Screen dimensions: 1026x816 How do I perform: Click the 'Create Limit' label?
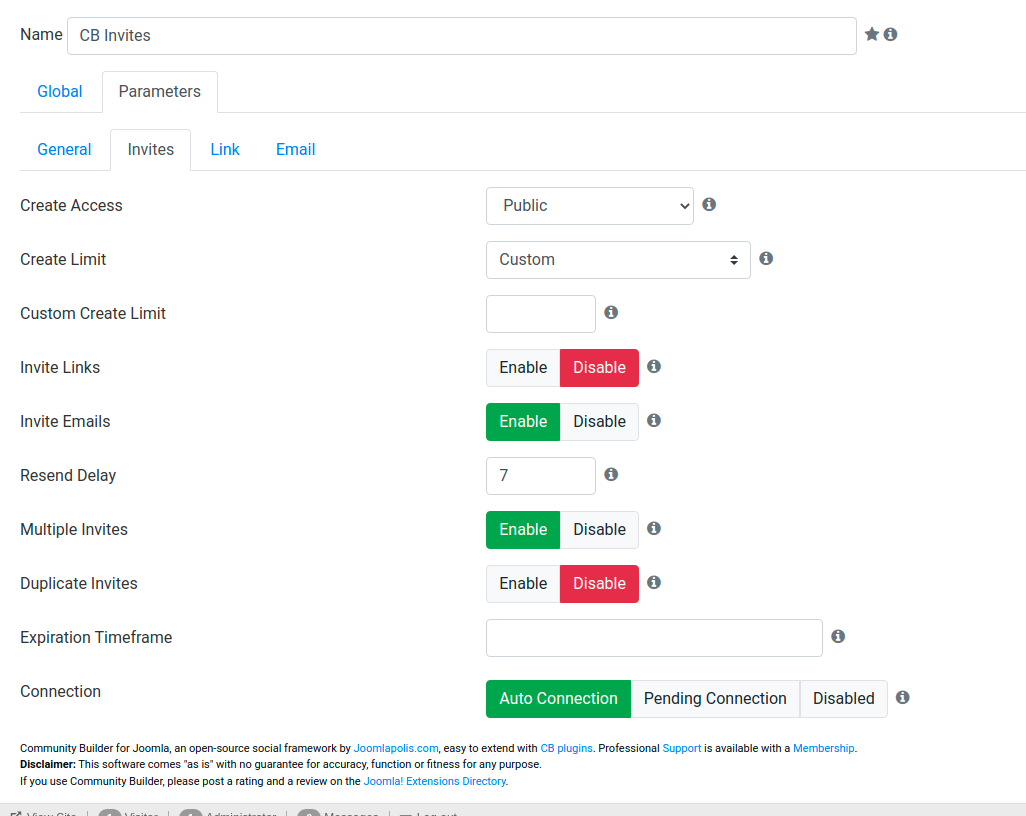tap(63, 260)
